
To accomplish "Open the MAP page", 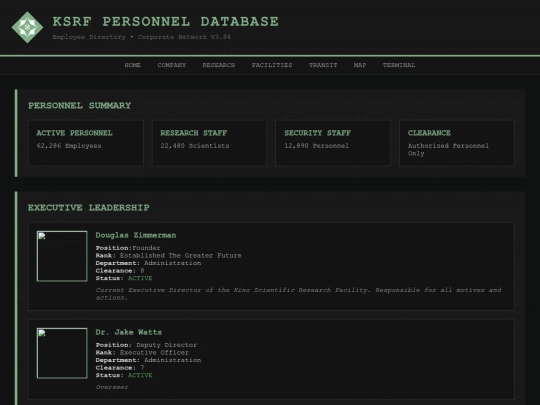I will coord(360,65).
